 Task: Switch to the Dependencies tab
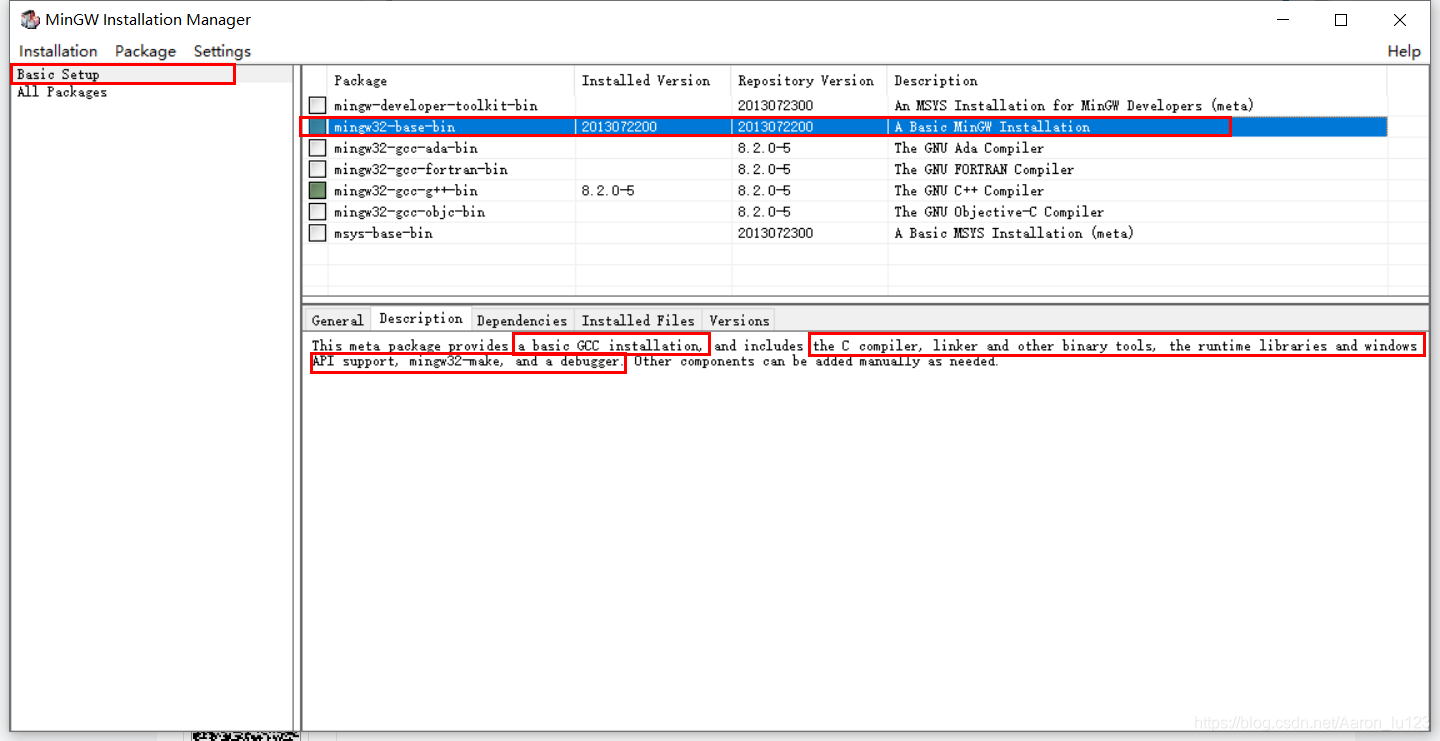[522, 320]
